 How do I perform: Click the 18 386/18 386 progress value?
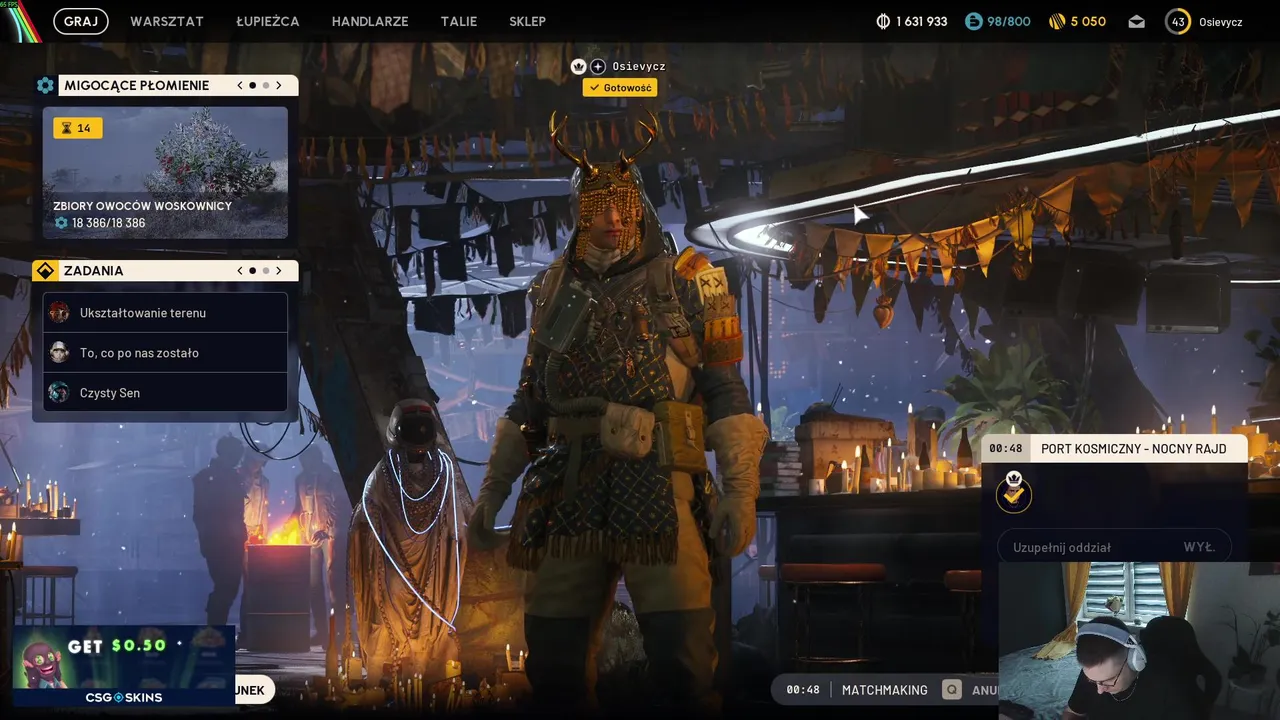[108, 223]
